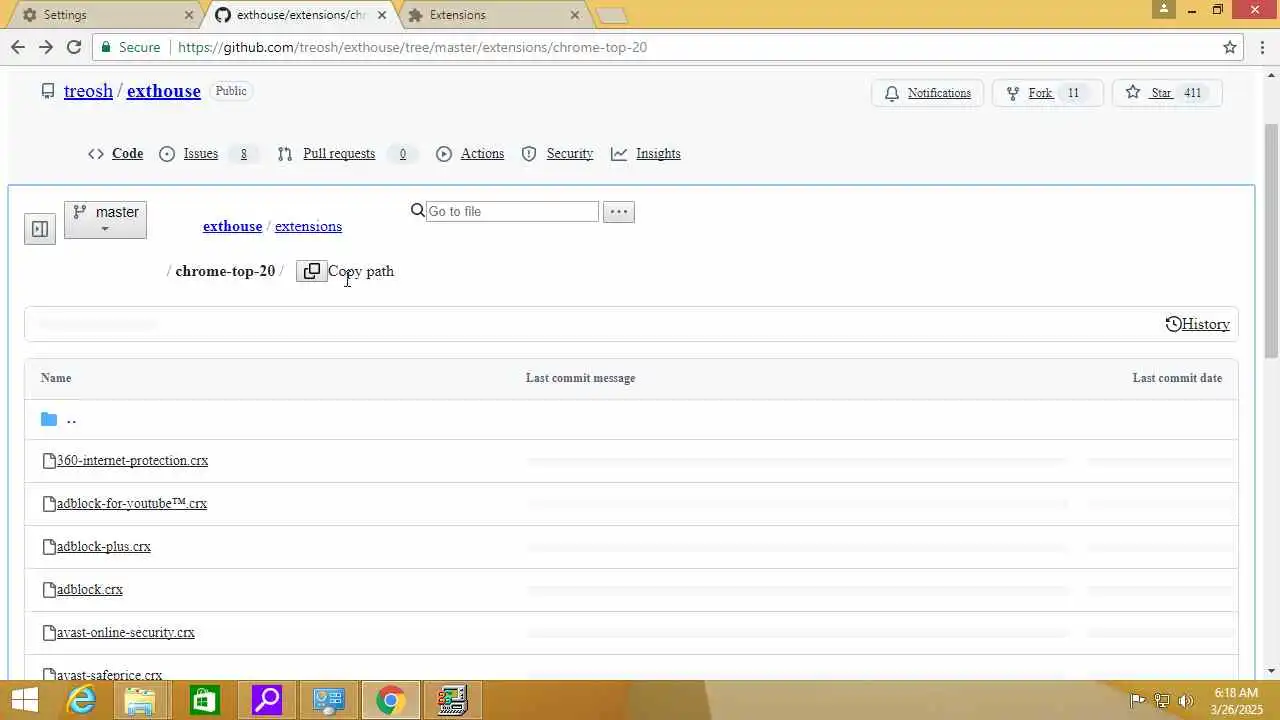Screen dimensions: 1280x720
Task: Click the Insights graph icon
Action: pos(619,154)
